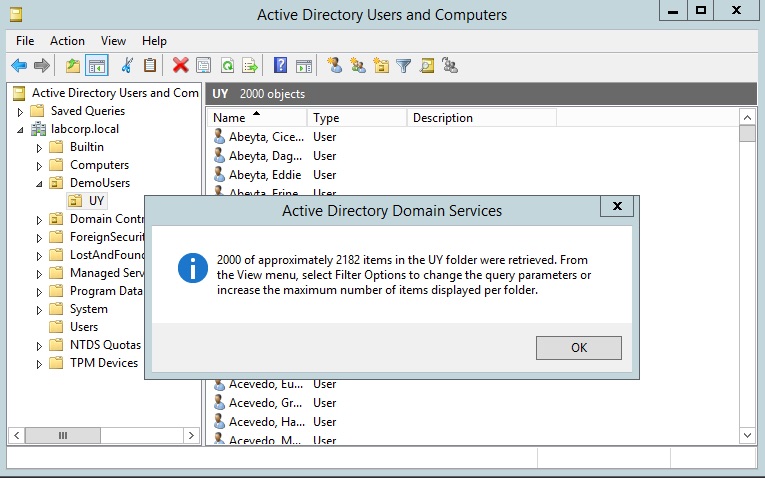
Task: Click the Description column header
Action: 482,118
